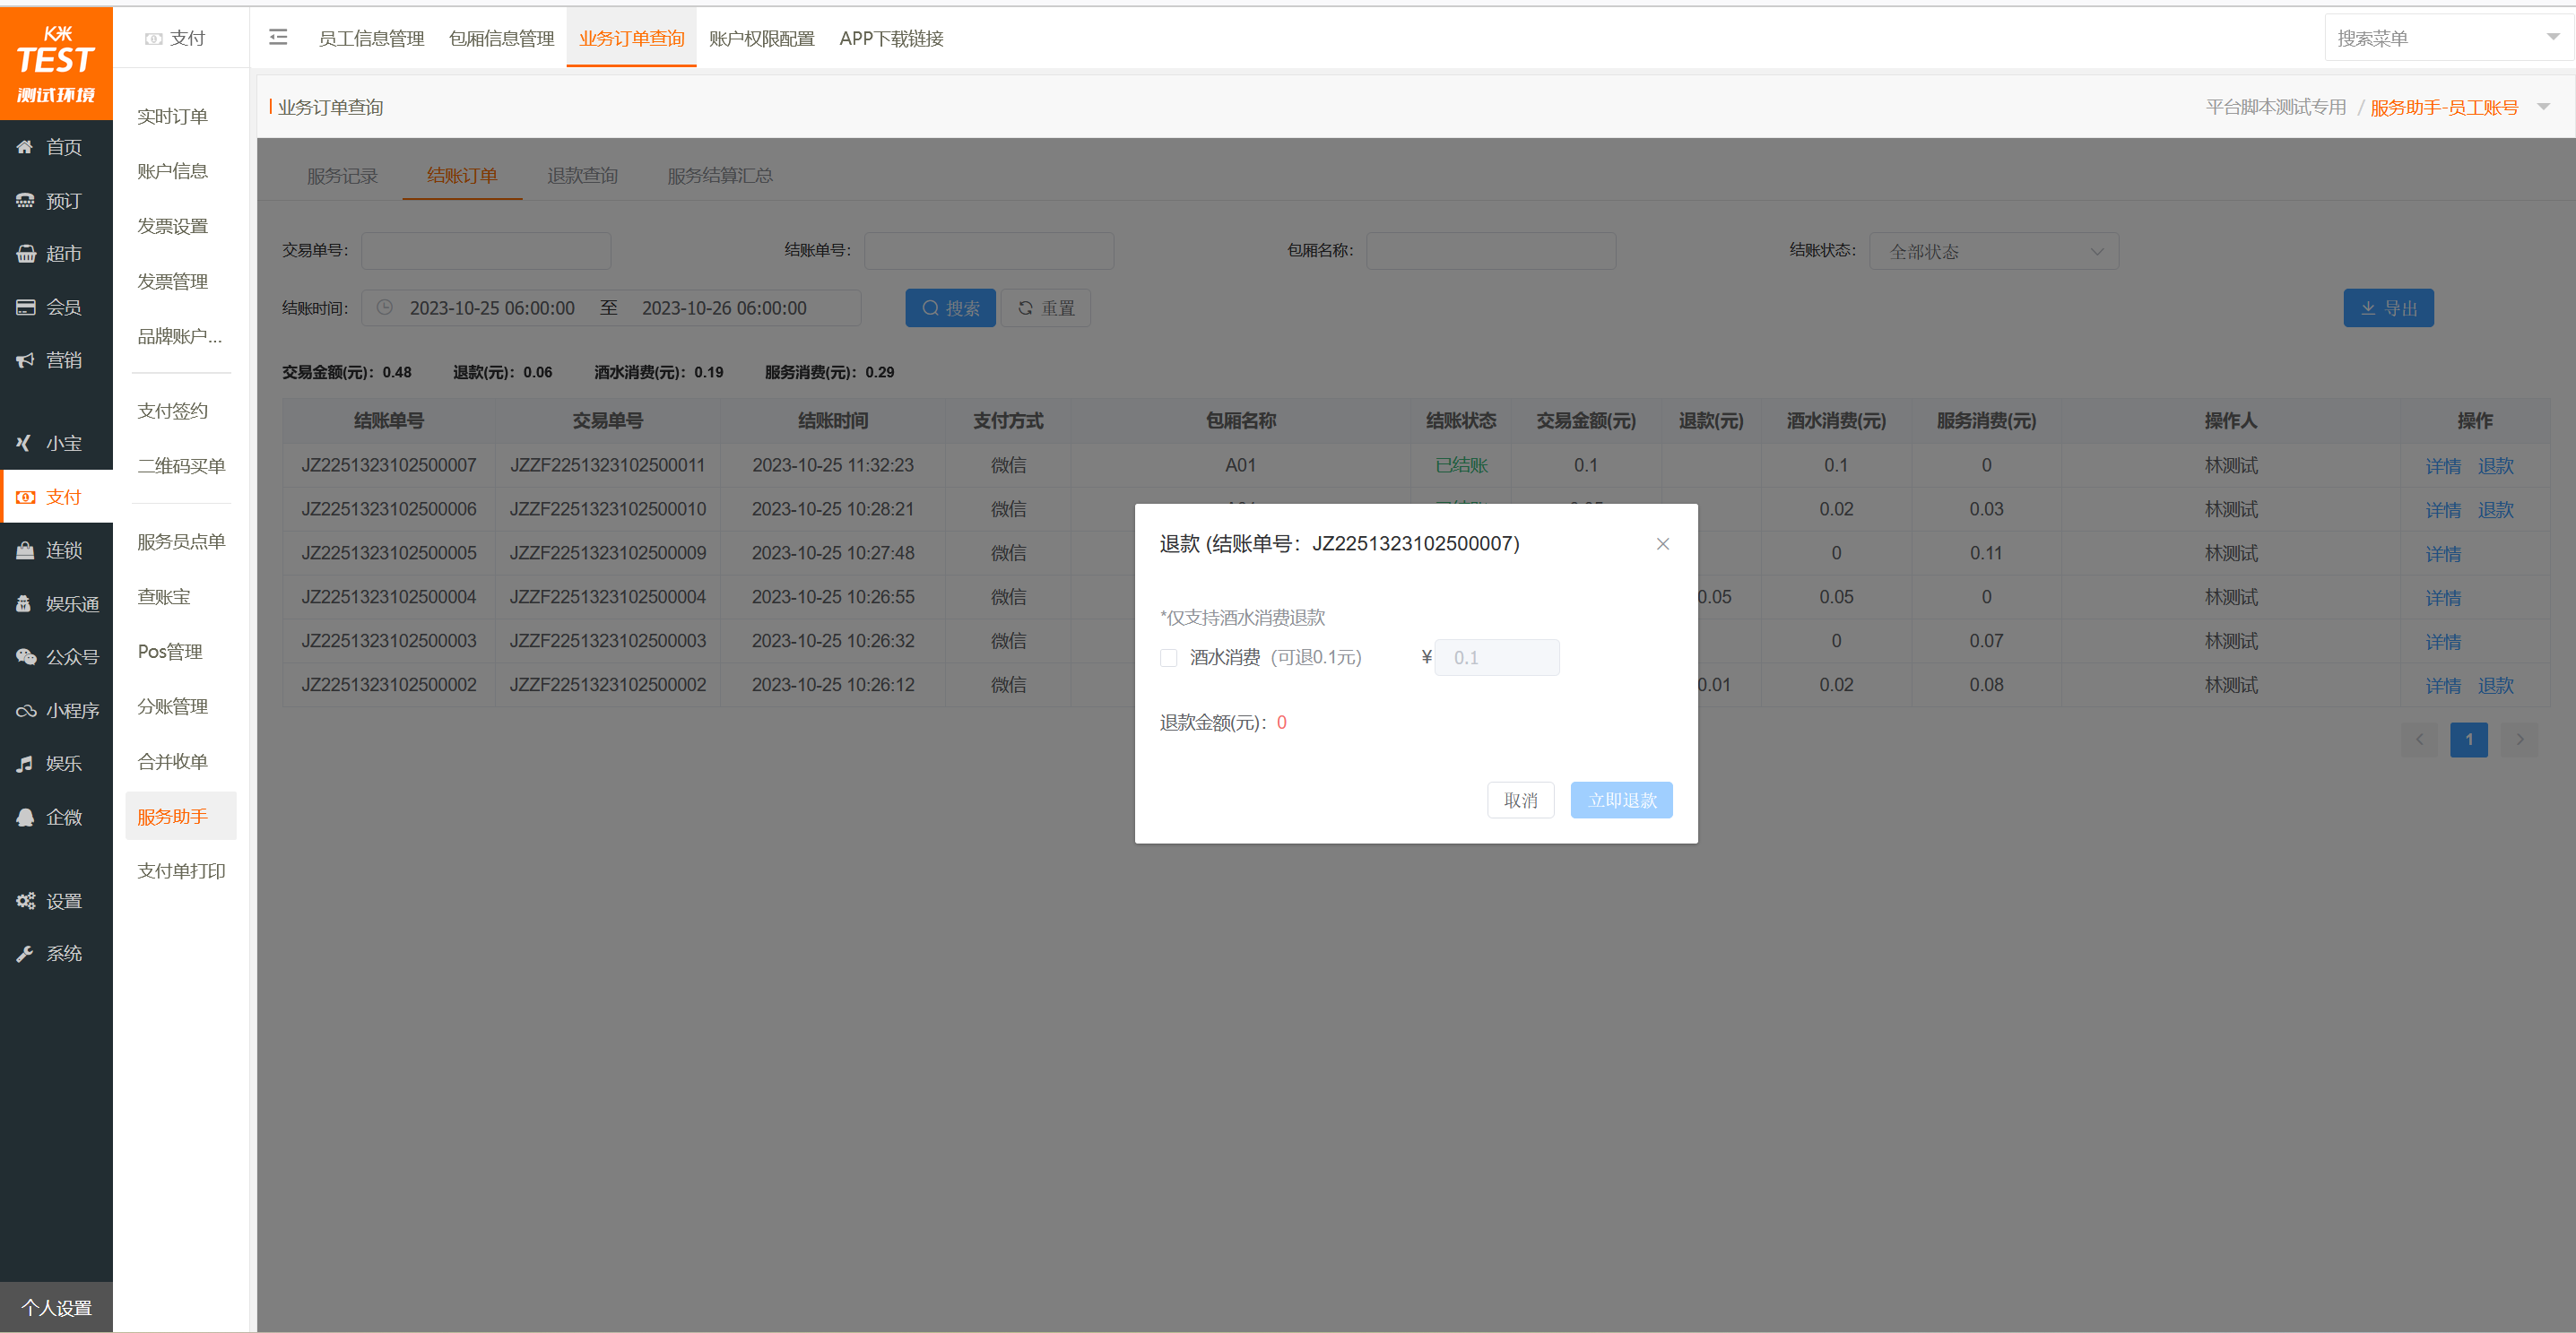Click the clock icon in 结账时间 field
Image resolution: width=2576 pixels, height=1333 pixels.
[x=384, y=307]
